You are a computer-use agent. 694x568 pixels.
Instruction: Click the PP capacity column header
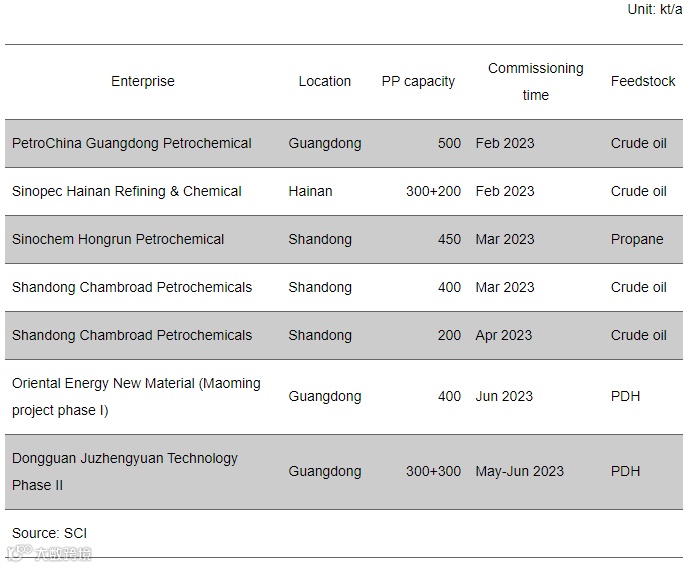[x=418, y=81]
